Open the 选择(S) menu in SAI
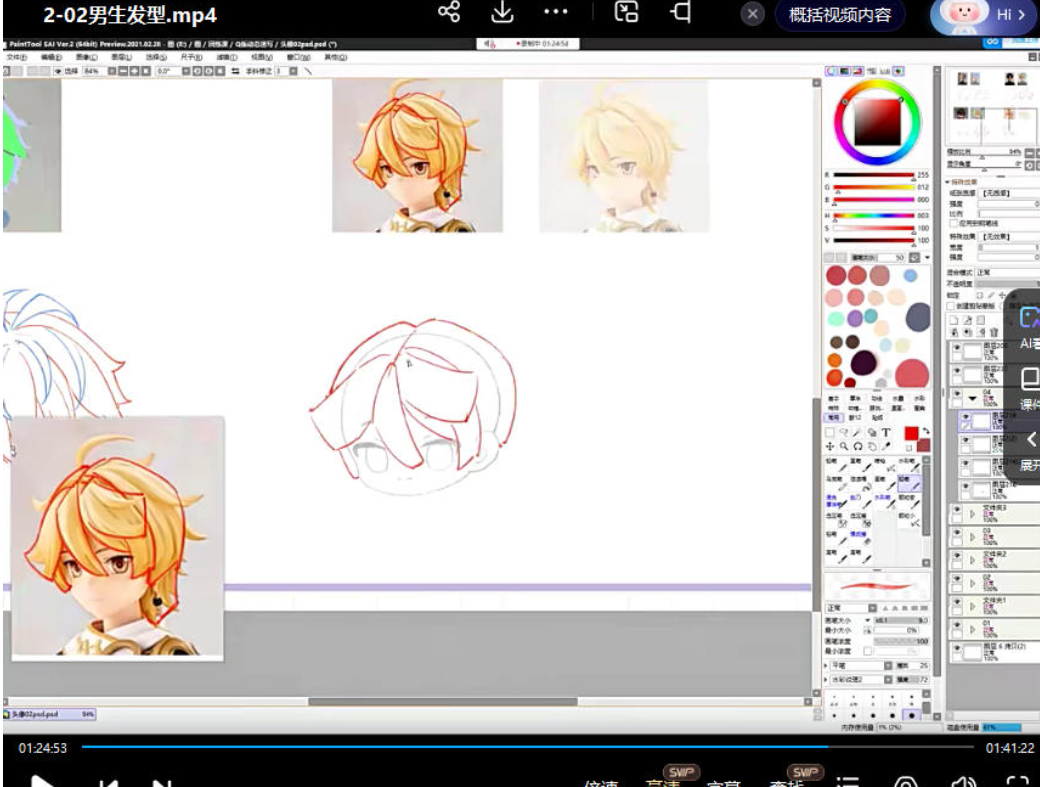 point(157,58)
